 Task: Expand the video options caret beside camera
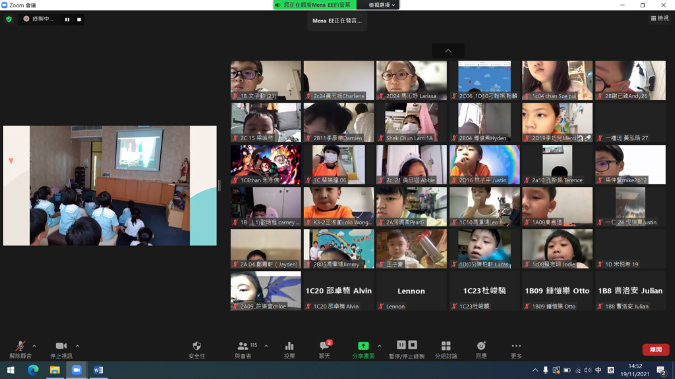point(77,346)
